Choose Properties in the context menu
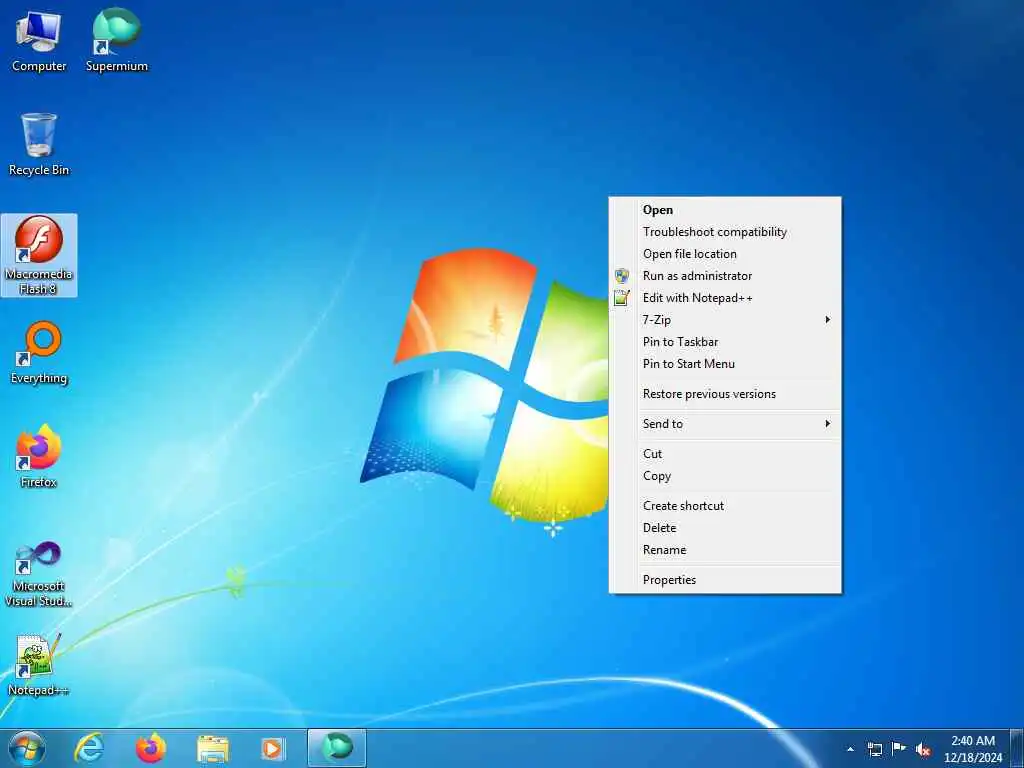 tap(725, 580)
